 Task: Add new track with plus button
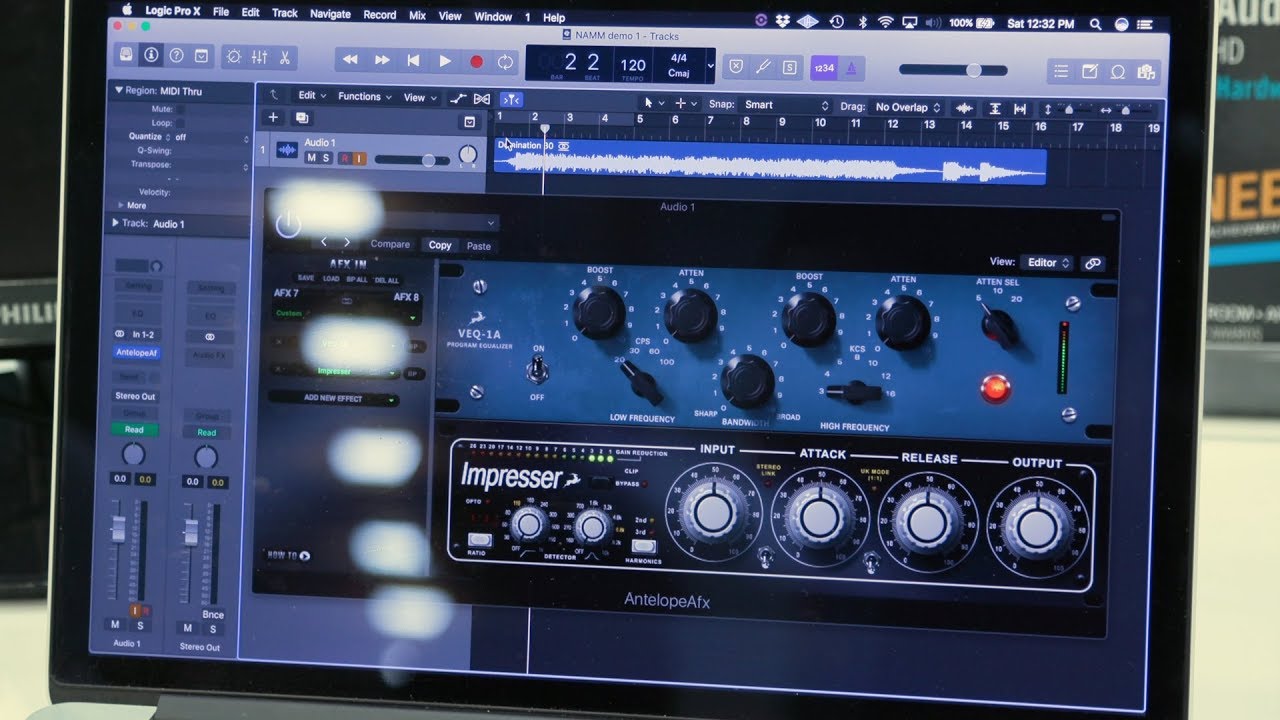point(273,118)
